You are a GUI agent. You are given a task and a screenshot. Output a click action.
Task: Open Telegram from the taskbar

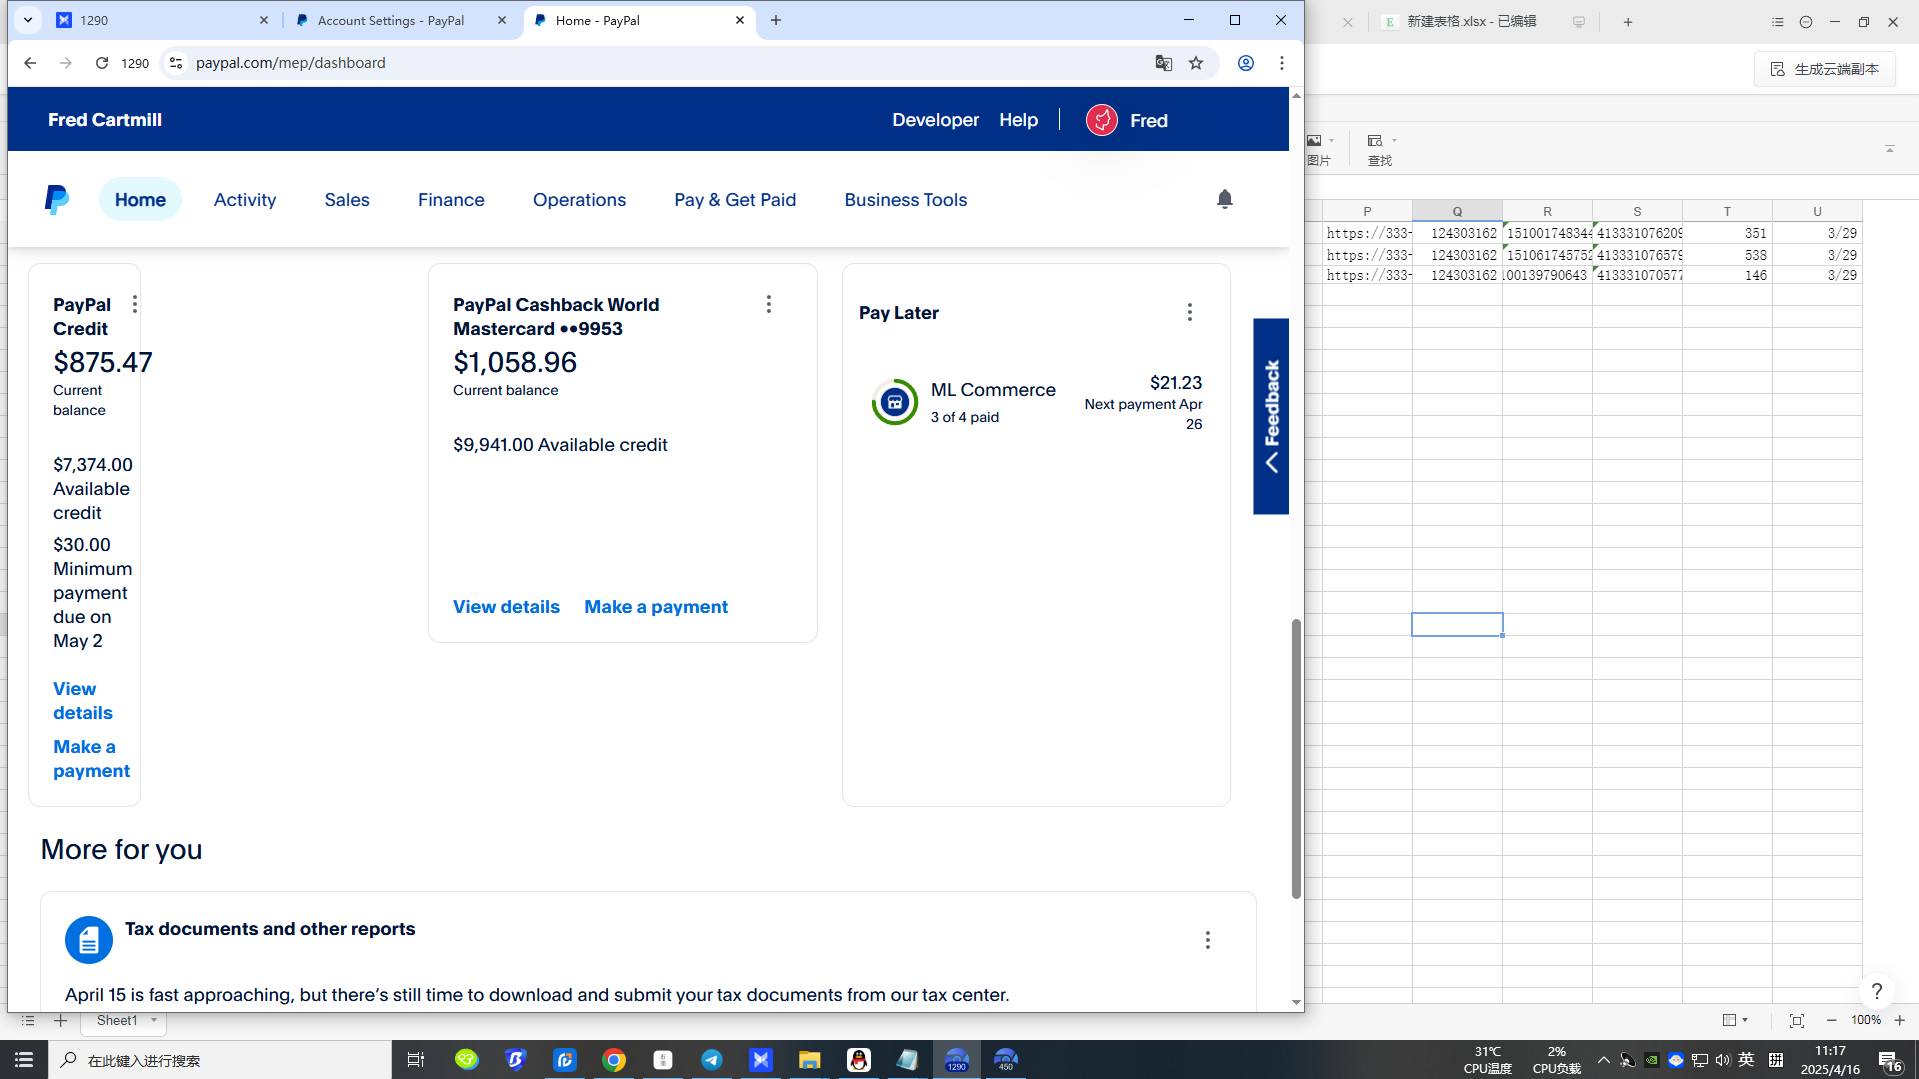click(x=712, y=1060)
